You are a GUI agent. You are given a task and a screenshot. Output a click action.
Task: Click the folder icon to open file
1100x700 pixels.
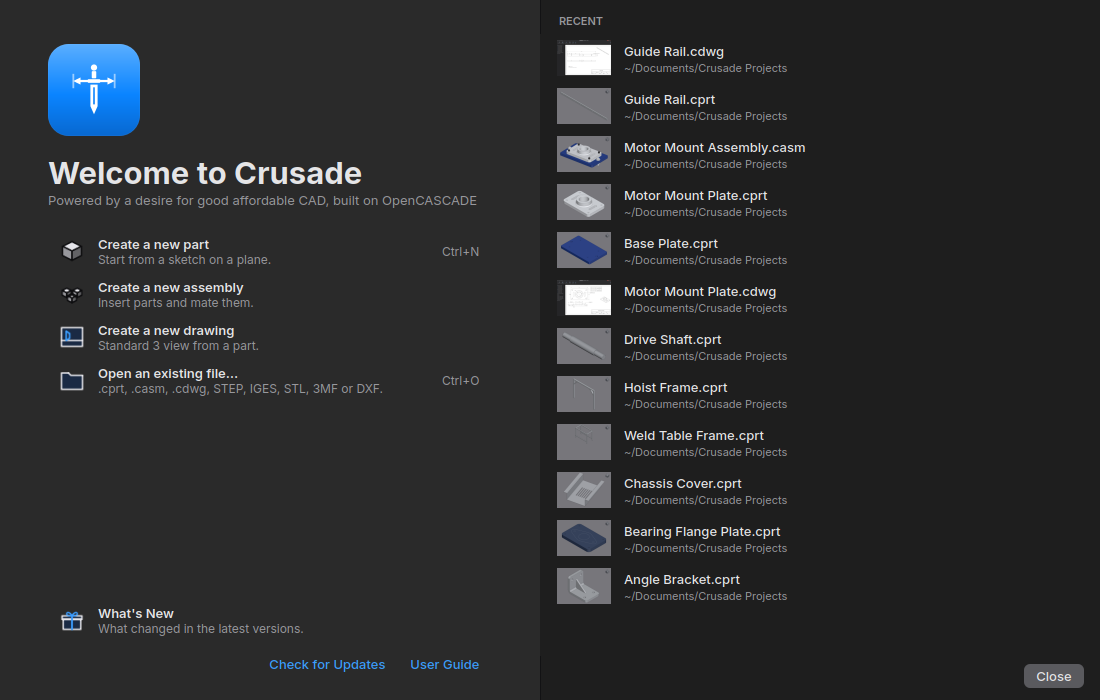point(72,381)
